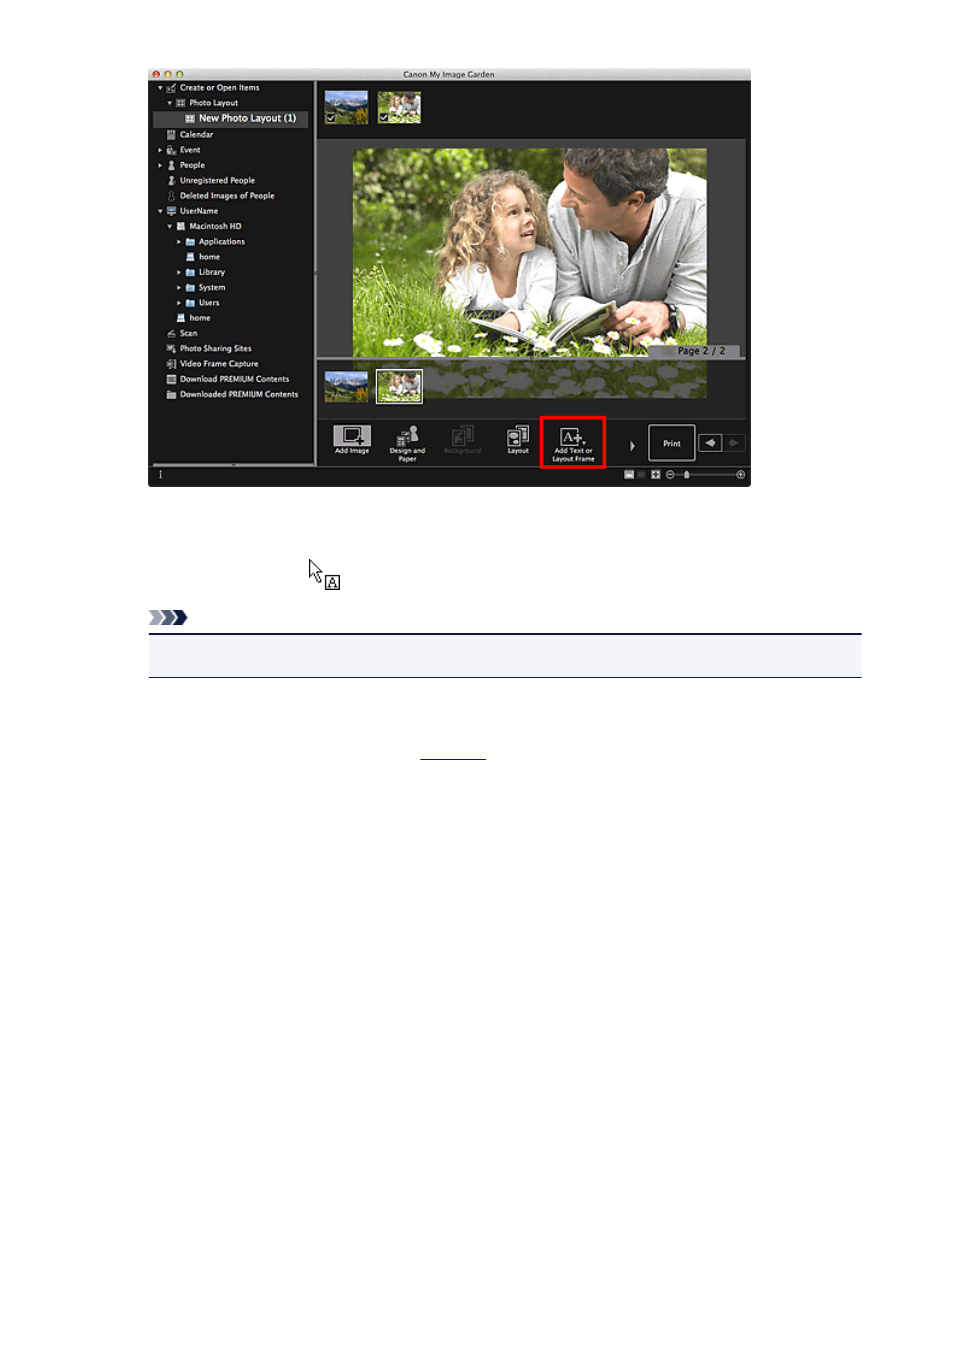The height and width of the screenshot is (1350, 954).
Task: Go to the previous page arrow
Action: click(710, 443)
